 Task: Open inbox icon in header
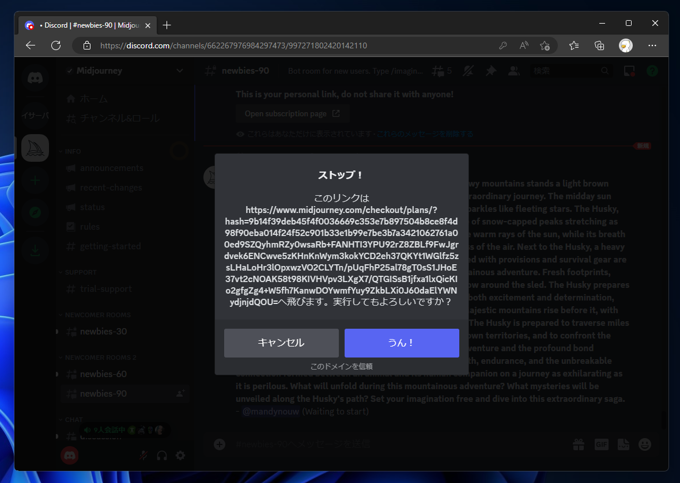click(x=629, y=71)
